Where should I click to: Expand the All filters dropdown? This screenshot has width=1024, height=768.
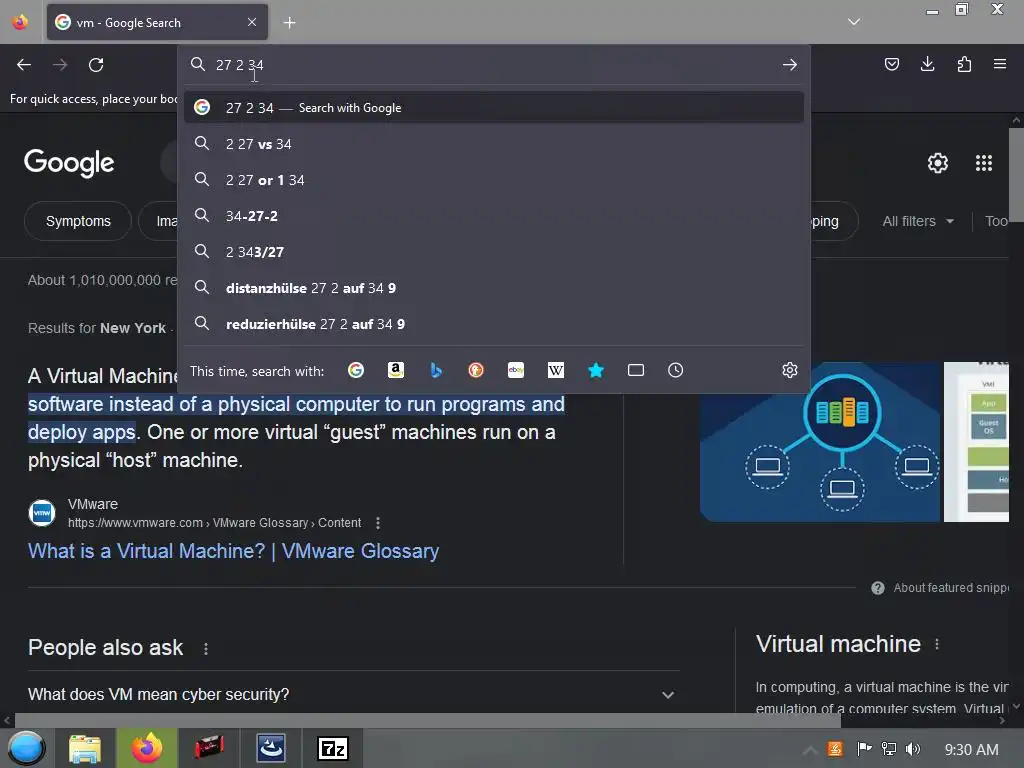[x=918, y=221]
